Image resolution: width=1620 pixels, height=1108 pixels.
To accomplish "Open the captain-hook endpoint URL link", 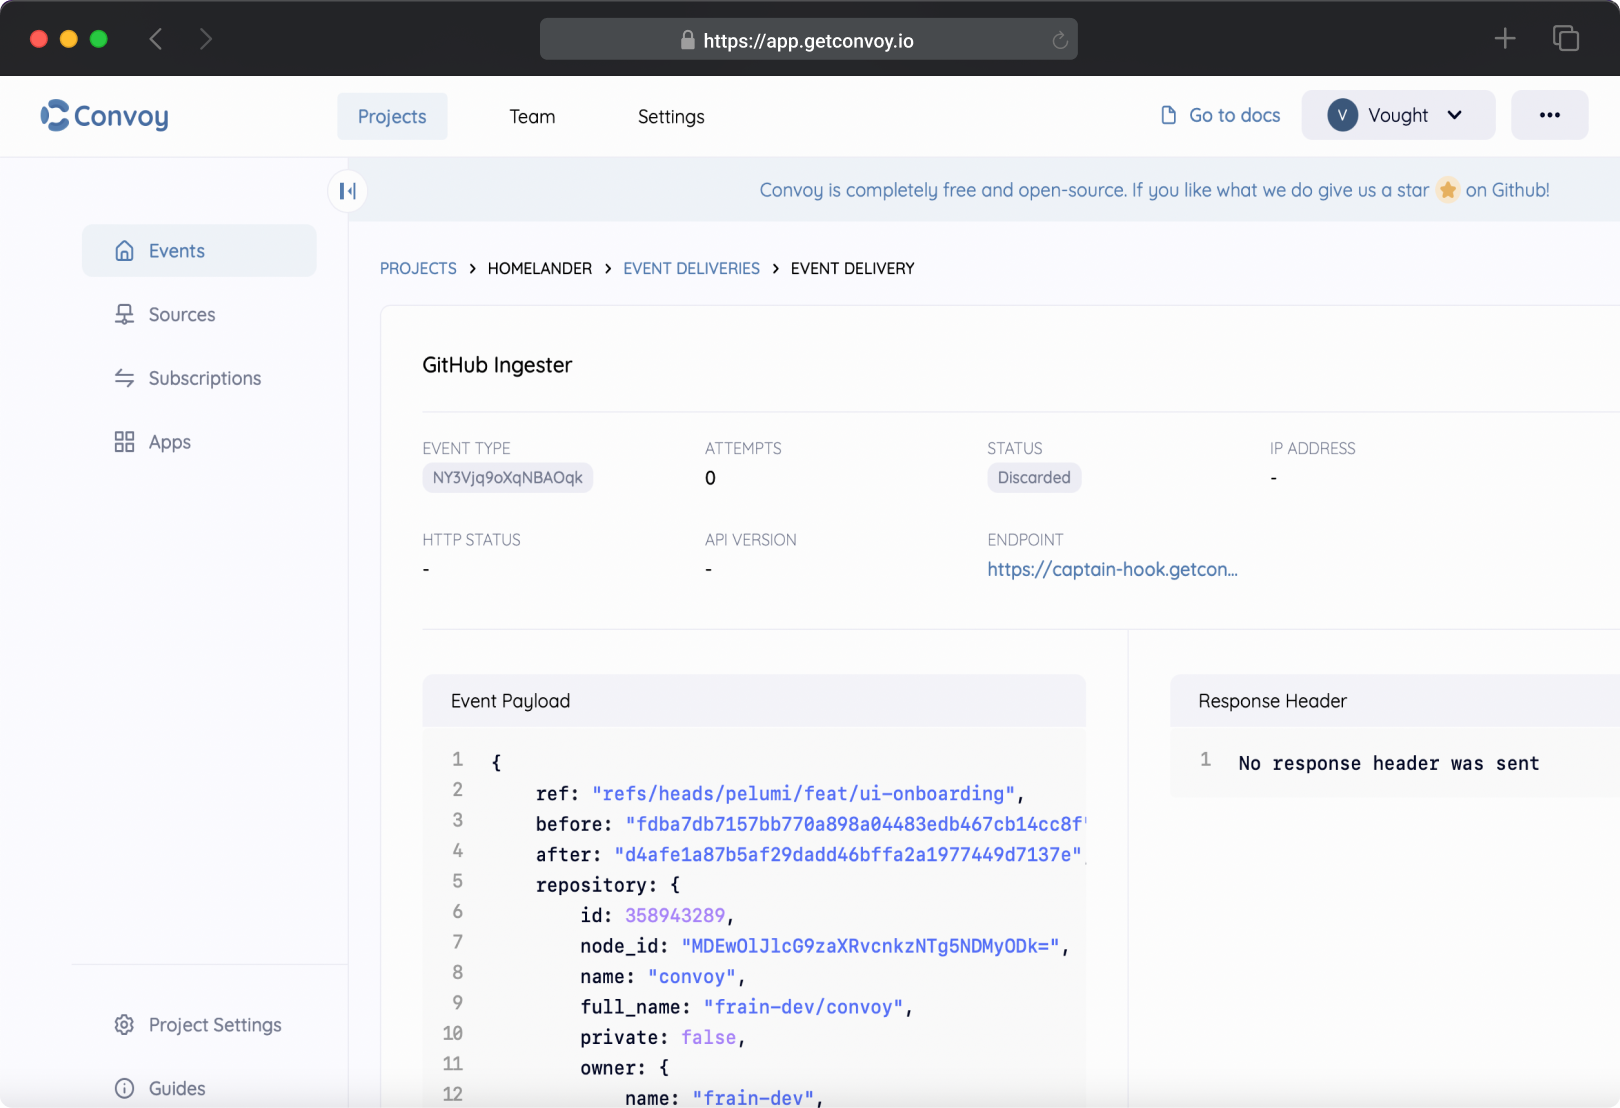I will click(1112, 569).
